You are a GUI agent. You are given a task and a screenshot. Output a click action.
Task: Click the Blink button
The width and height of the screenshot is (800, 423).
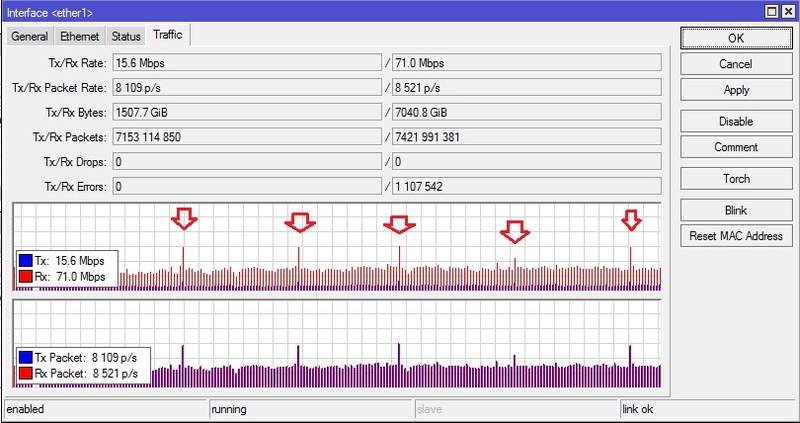tap(736, 210)
